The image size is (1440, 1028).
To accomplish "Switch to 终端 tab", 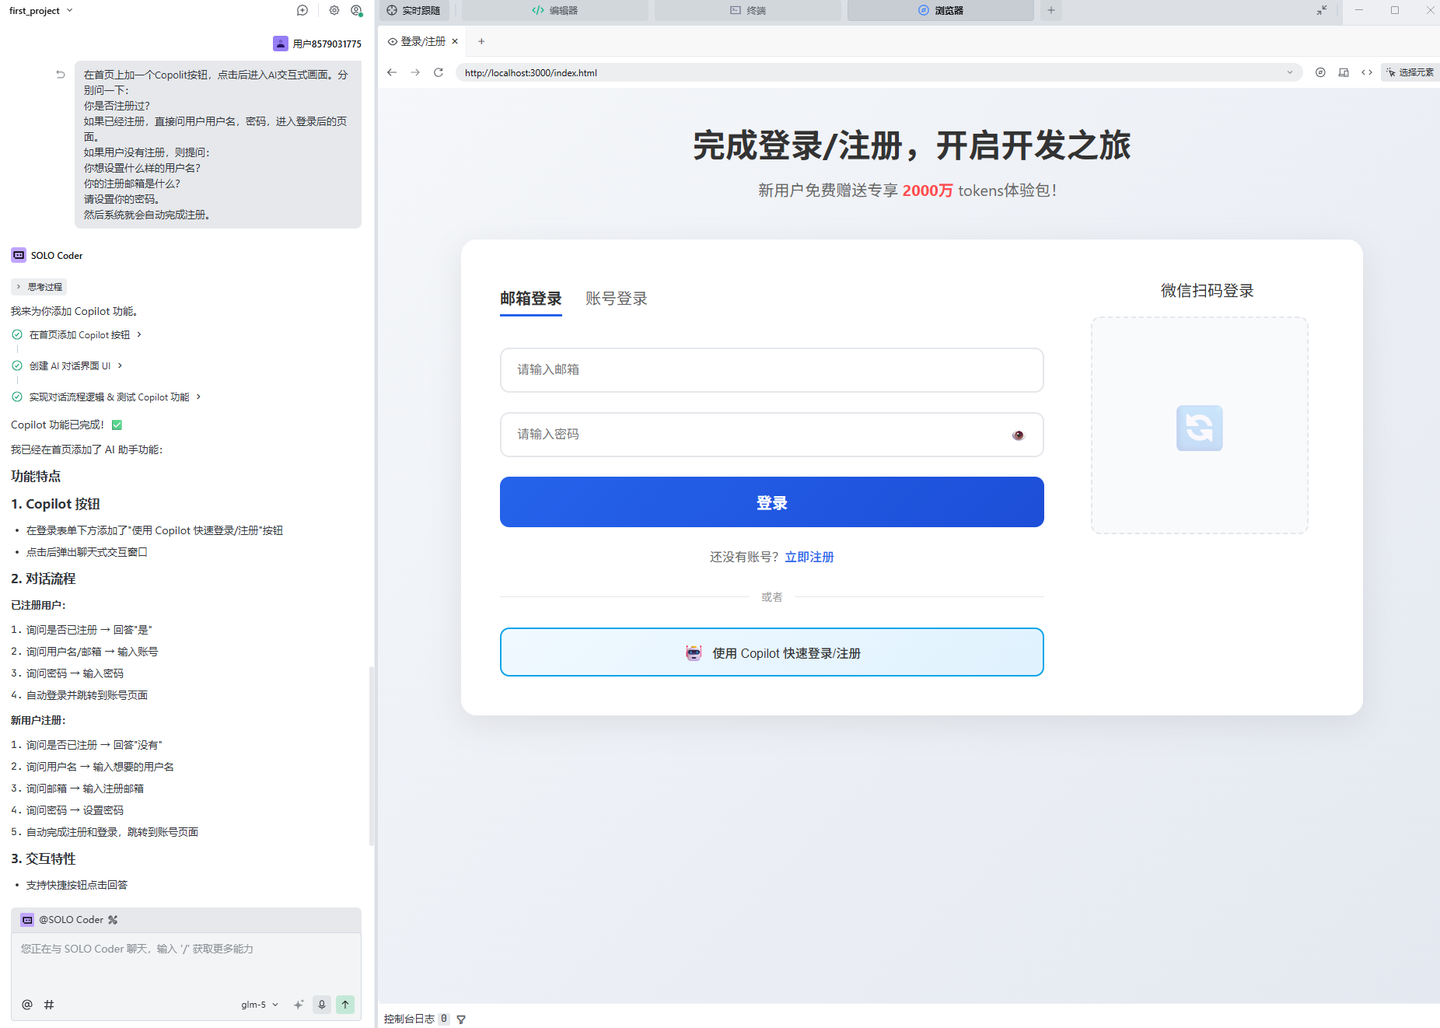I will pyautogui.click(x=748, y=10).
